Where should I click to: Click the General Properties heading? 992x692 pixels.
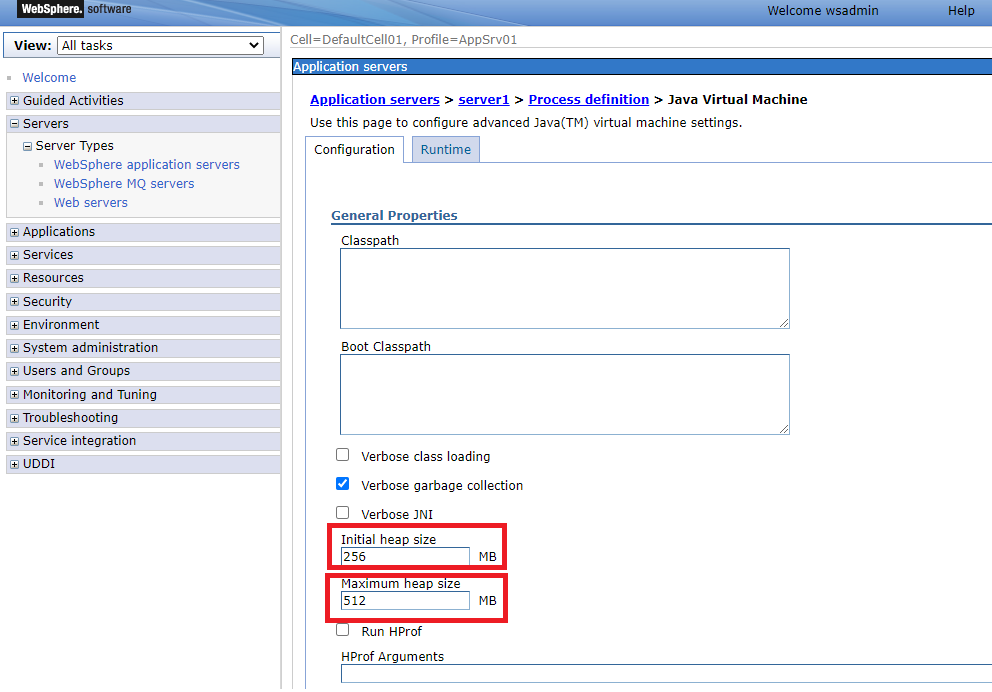click(394, 215)
